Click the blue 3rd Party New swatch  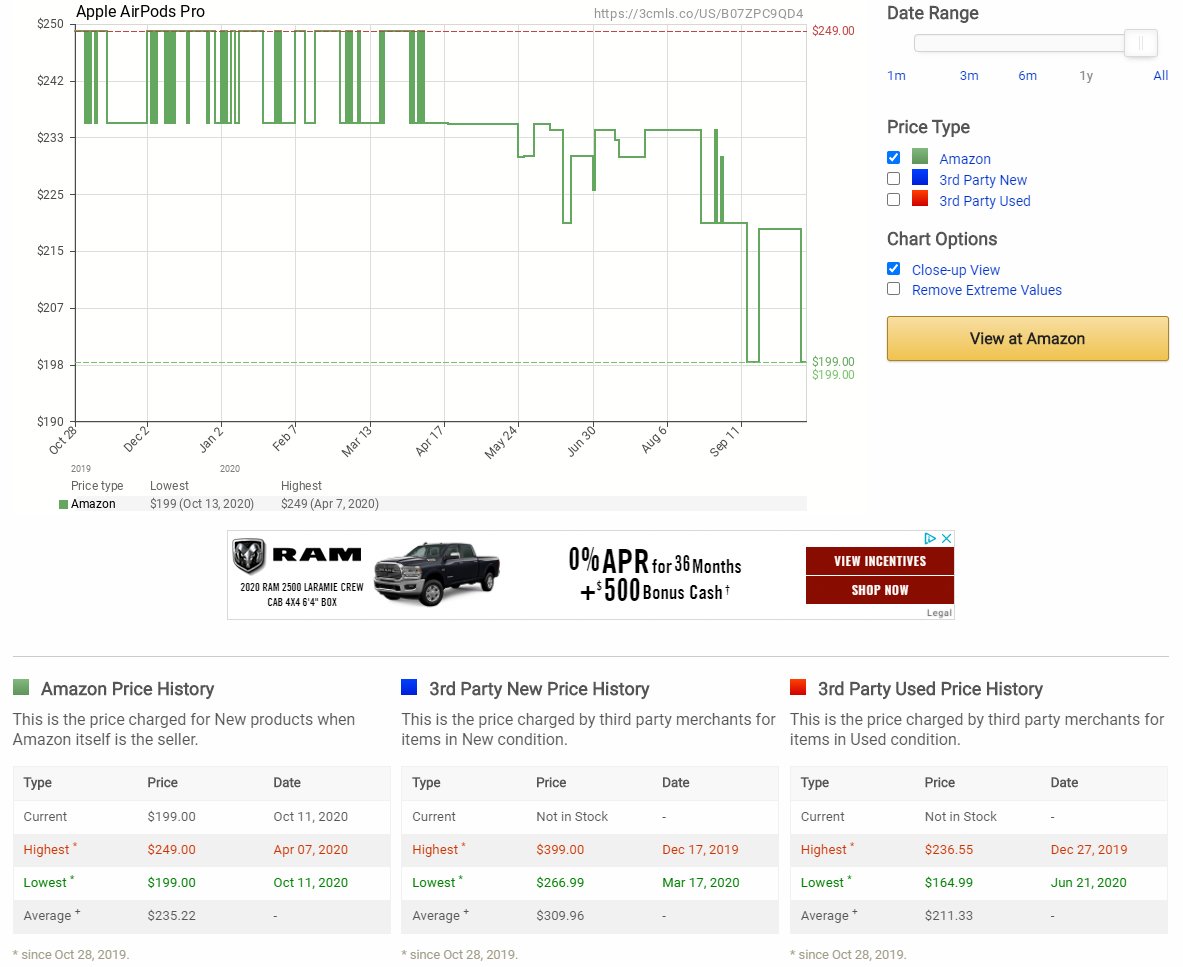tap(920, 177)
